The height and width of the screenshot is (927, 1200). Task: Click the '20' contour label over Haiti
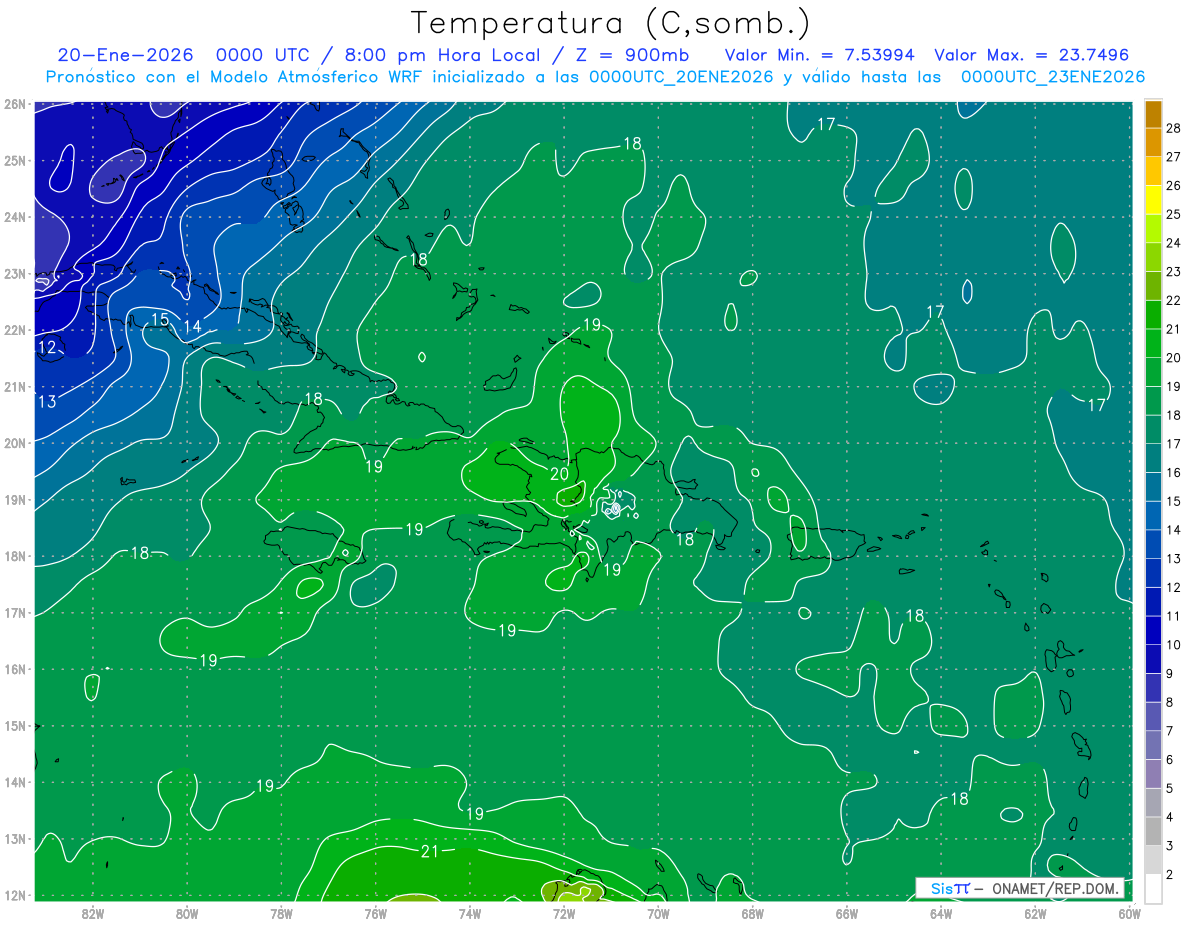point(559,474)
